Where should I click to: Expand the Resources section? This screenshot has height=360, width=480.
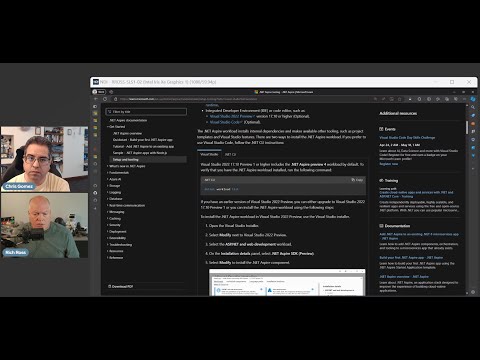coord(116,251)
